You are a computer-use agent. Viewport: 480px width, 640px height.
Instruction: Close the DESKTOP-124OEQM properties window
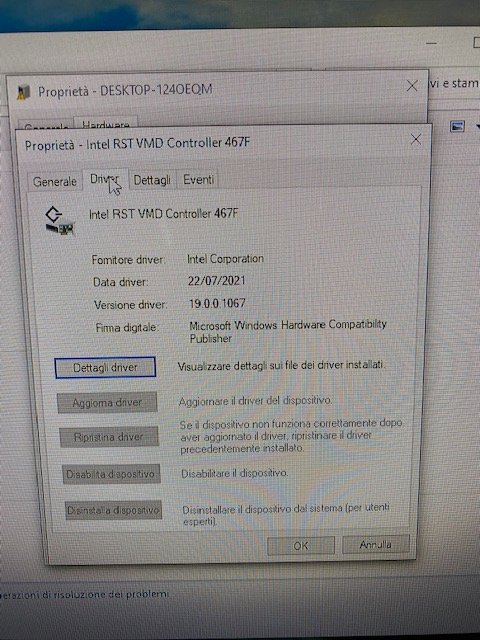(x=412, y=86)
